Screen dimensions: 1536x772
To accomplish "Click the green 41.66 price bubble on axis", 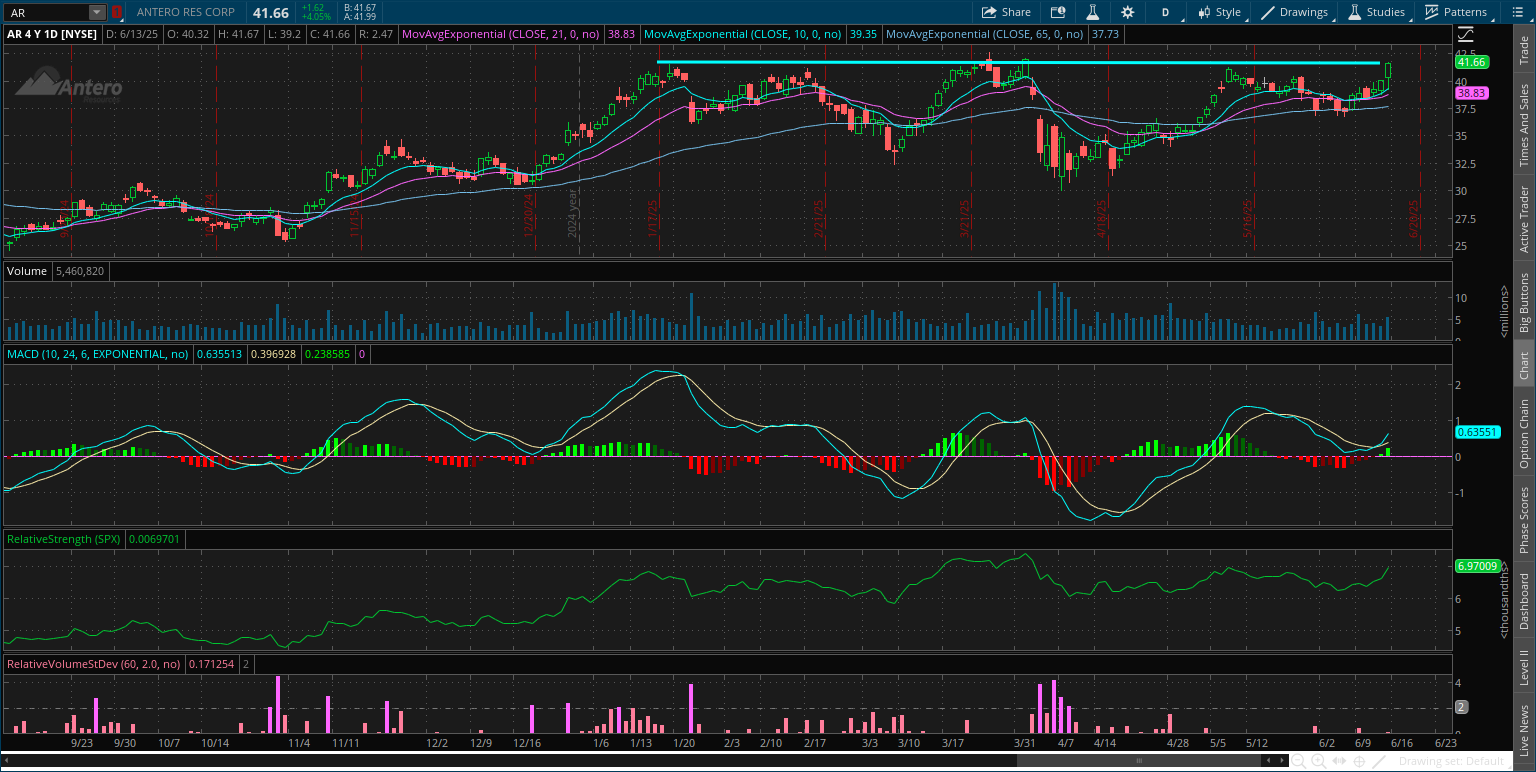I will pyautogui.click(x=1472, y=62).
